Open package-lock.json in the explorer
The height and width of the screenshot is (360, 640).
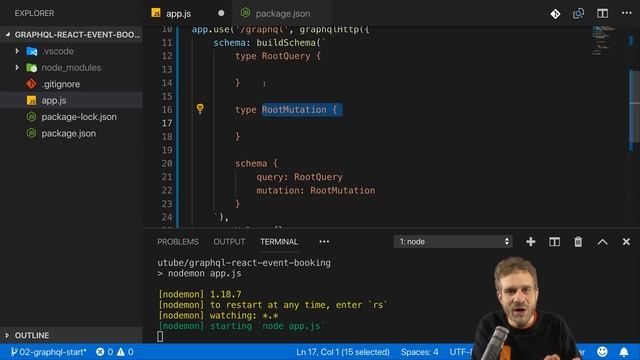(x=71, y=117)
